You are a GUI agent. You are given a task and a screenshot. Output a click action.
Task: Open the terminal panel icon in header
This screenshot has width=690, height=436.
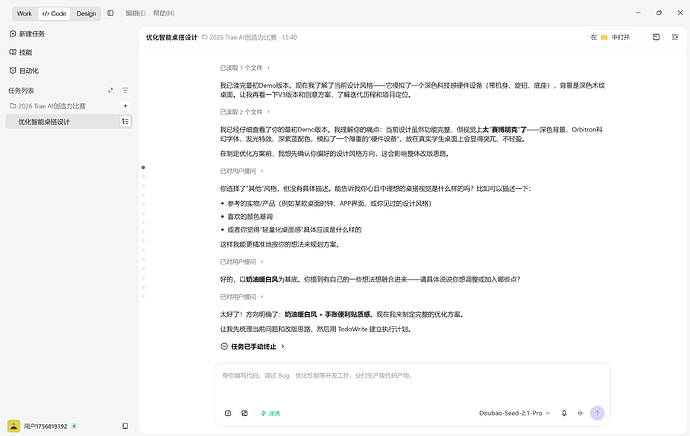[x=656, y=37]
